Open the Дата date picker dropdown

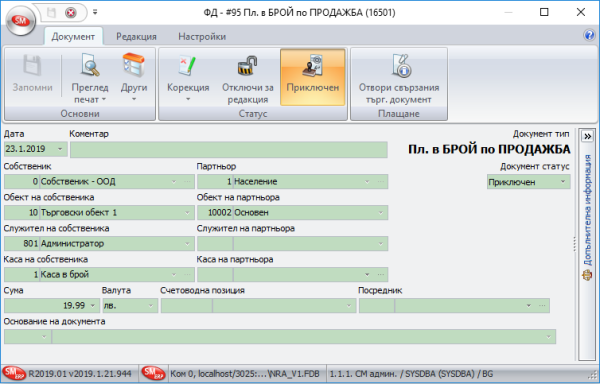60,149
